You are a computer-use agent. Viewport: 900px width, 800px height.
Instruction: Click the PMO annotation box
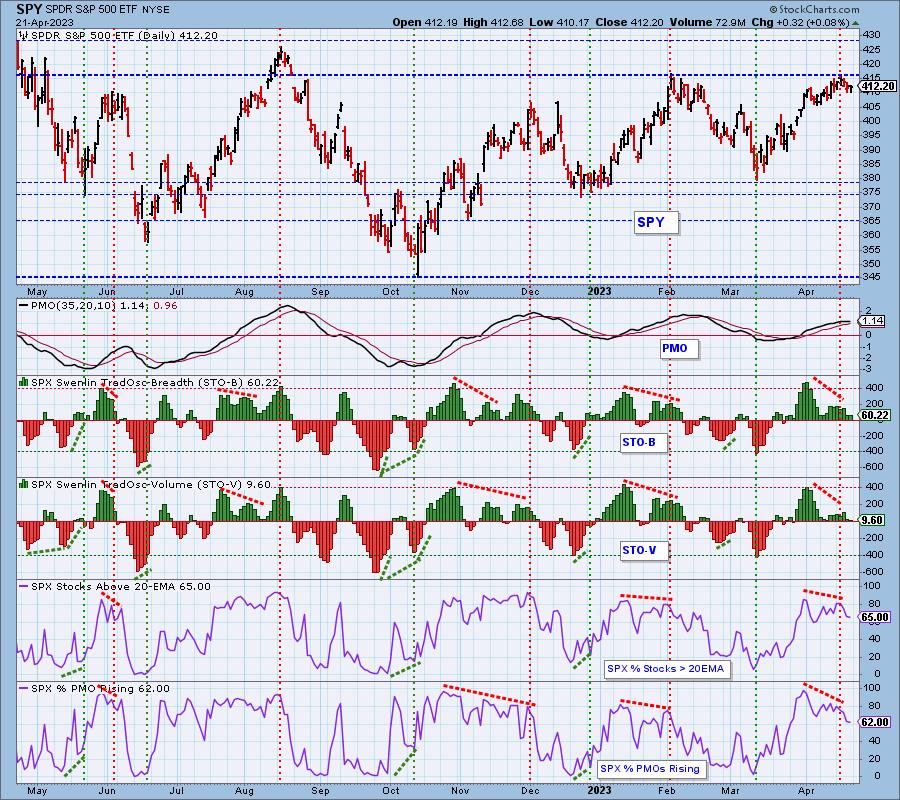click(x=678, y=348)
